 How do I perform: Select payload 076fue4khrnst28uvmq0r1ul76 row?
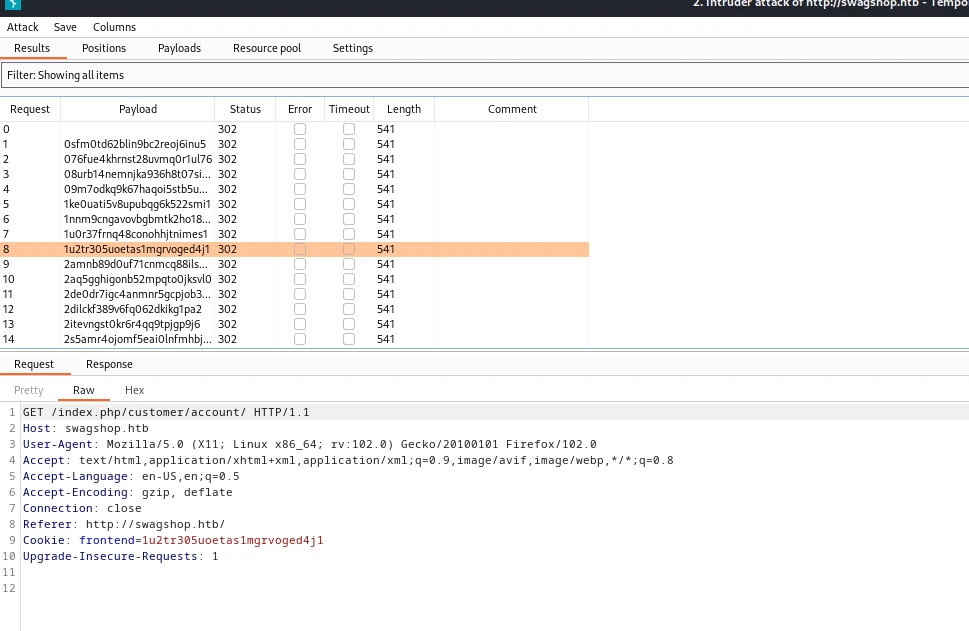click(294, 159)
